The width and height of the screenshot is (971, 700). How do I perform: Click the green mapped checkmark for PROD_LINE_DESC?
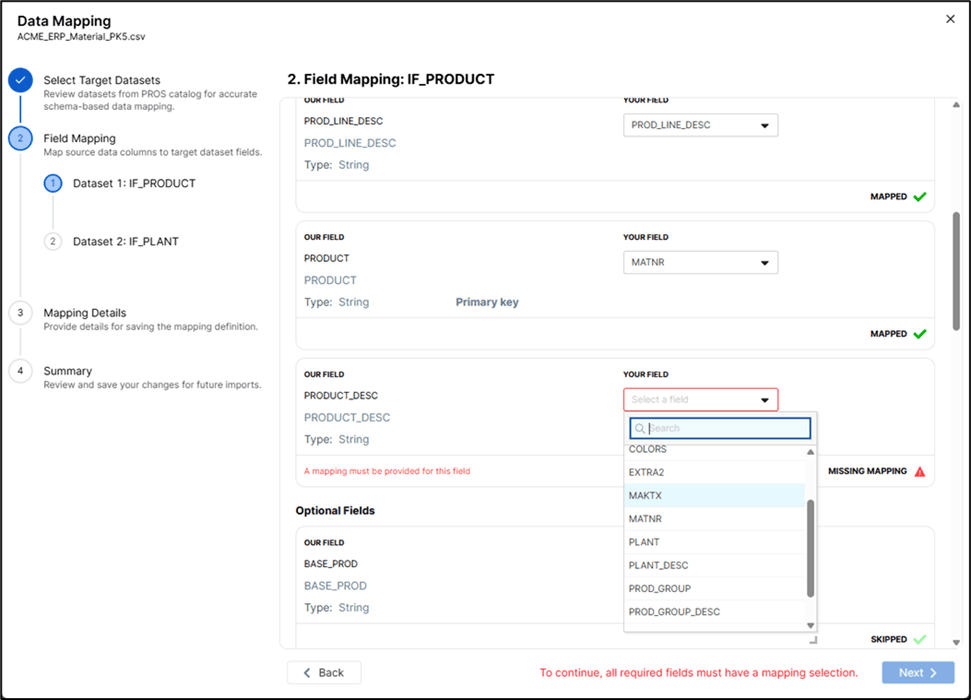919,197
